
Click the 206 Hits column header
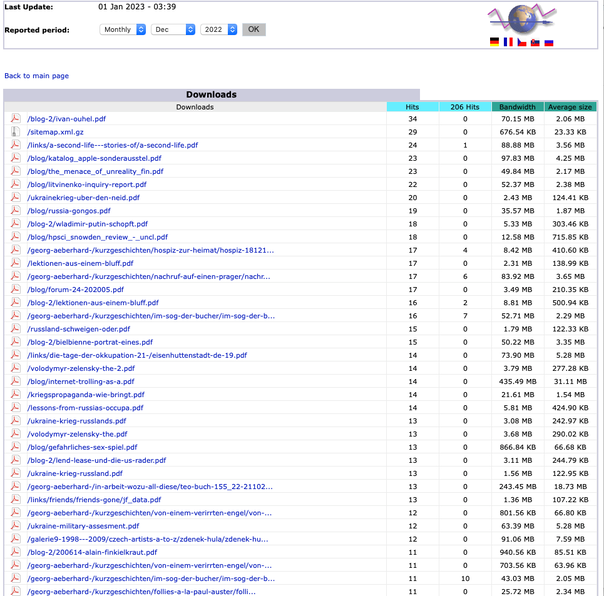465,107
